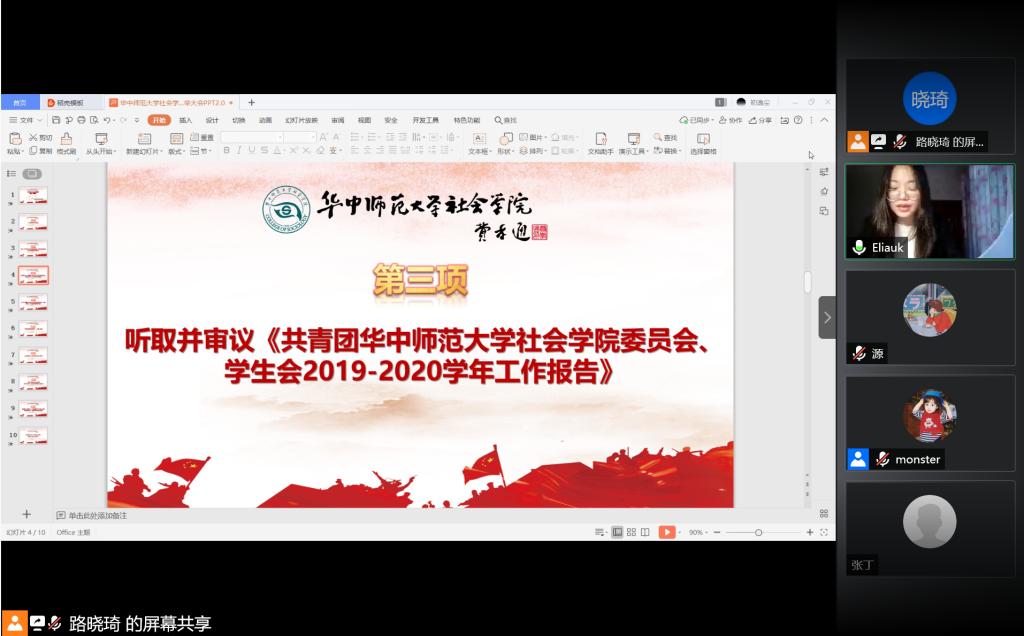Toggle italic text formatting
1024x636 pixels.
click(238, 151)
